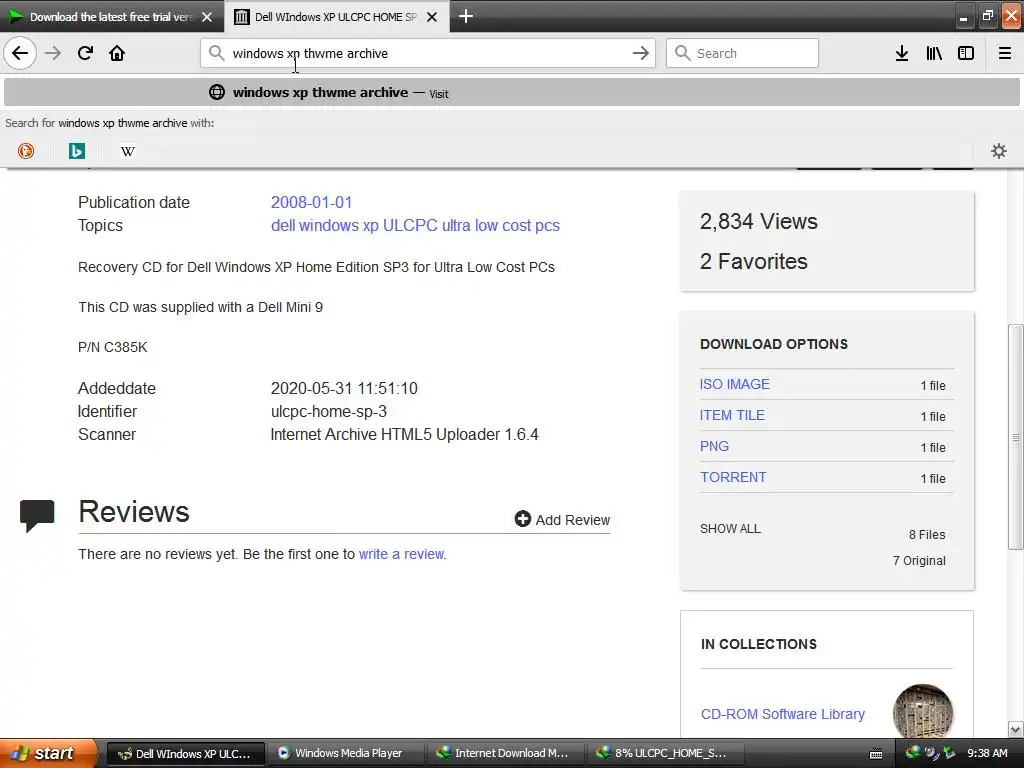Screen dimensions: 1024x768
Task: Search with the Wikipedia icon
Action: tap(128, 151)
